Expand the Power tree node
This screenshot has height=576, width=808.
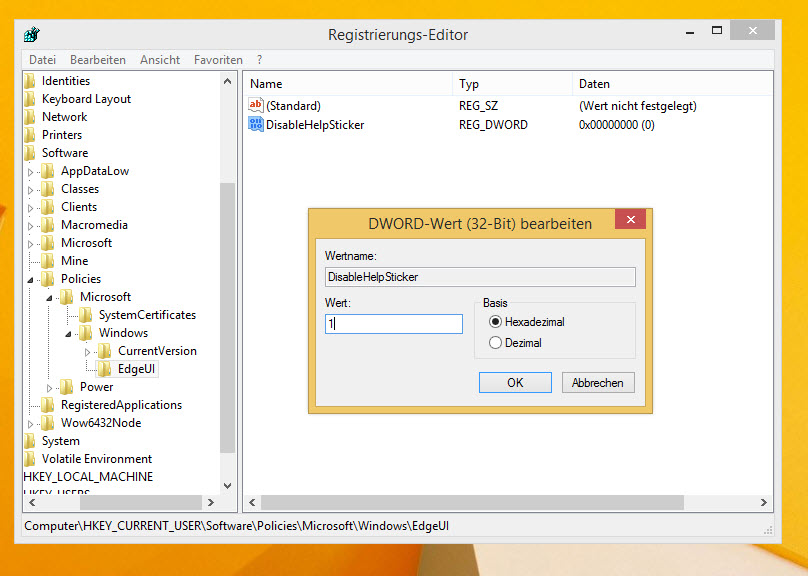coord(49,388)
